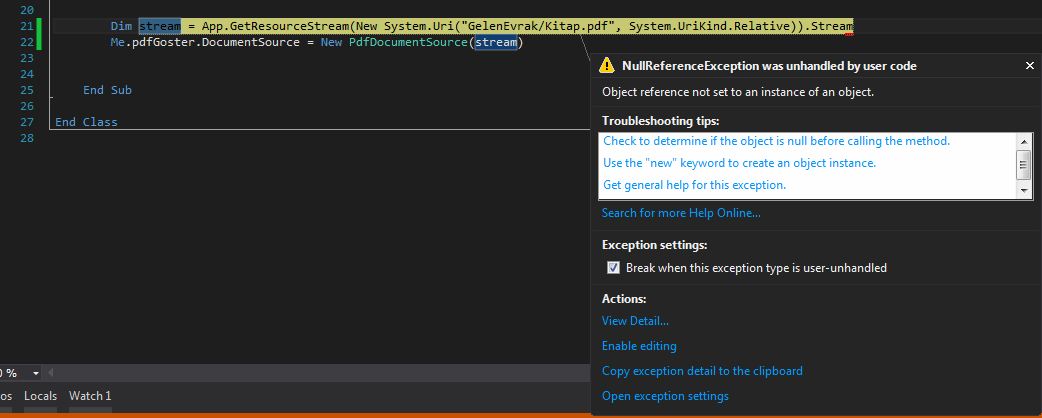The height and width of the screenshot is (418, 1042).
Task: Open 'Get general help for this exception' link
Action: point(694,185)
